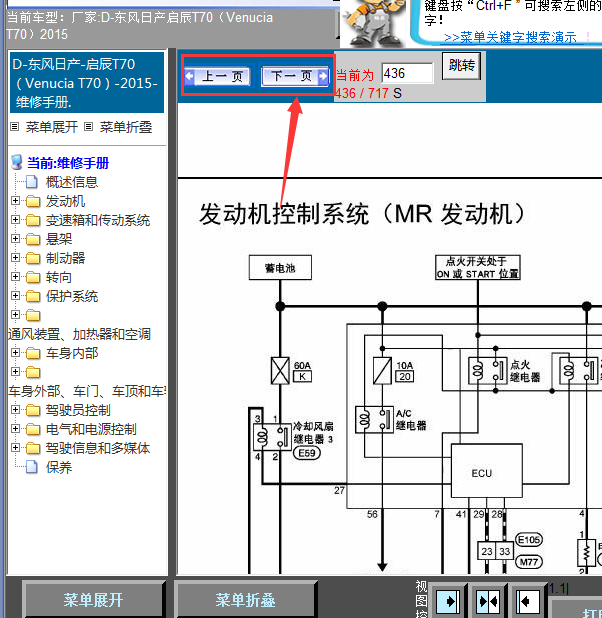Expand the 驾驶信息和多媒体 folder

tap(15, 447)
